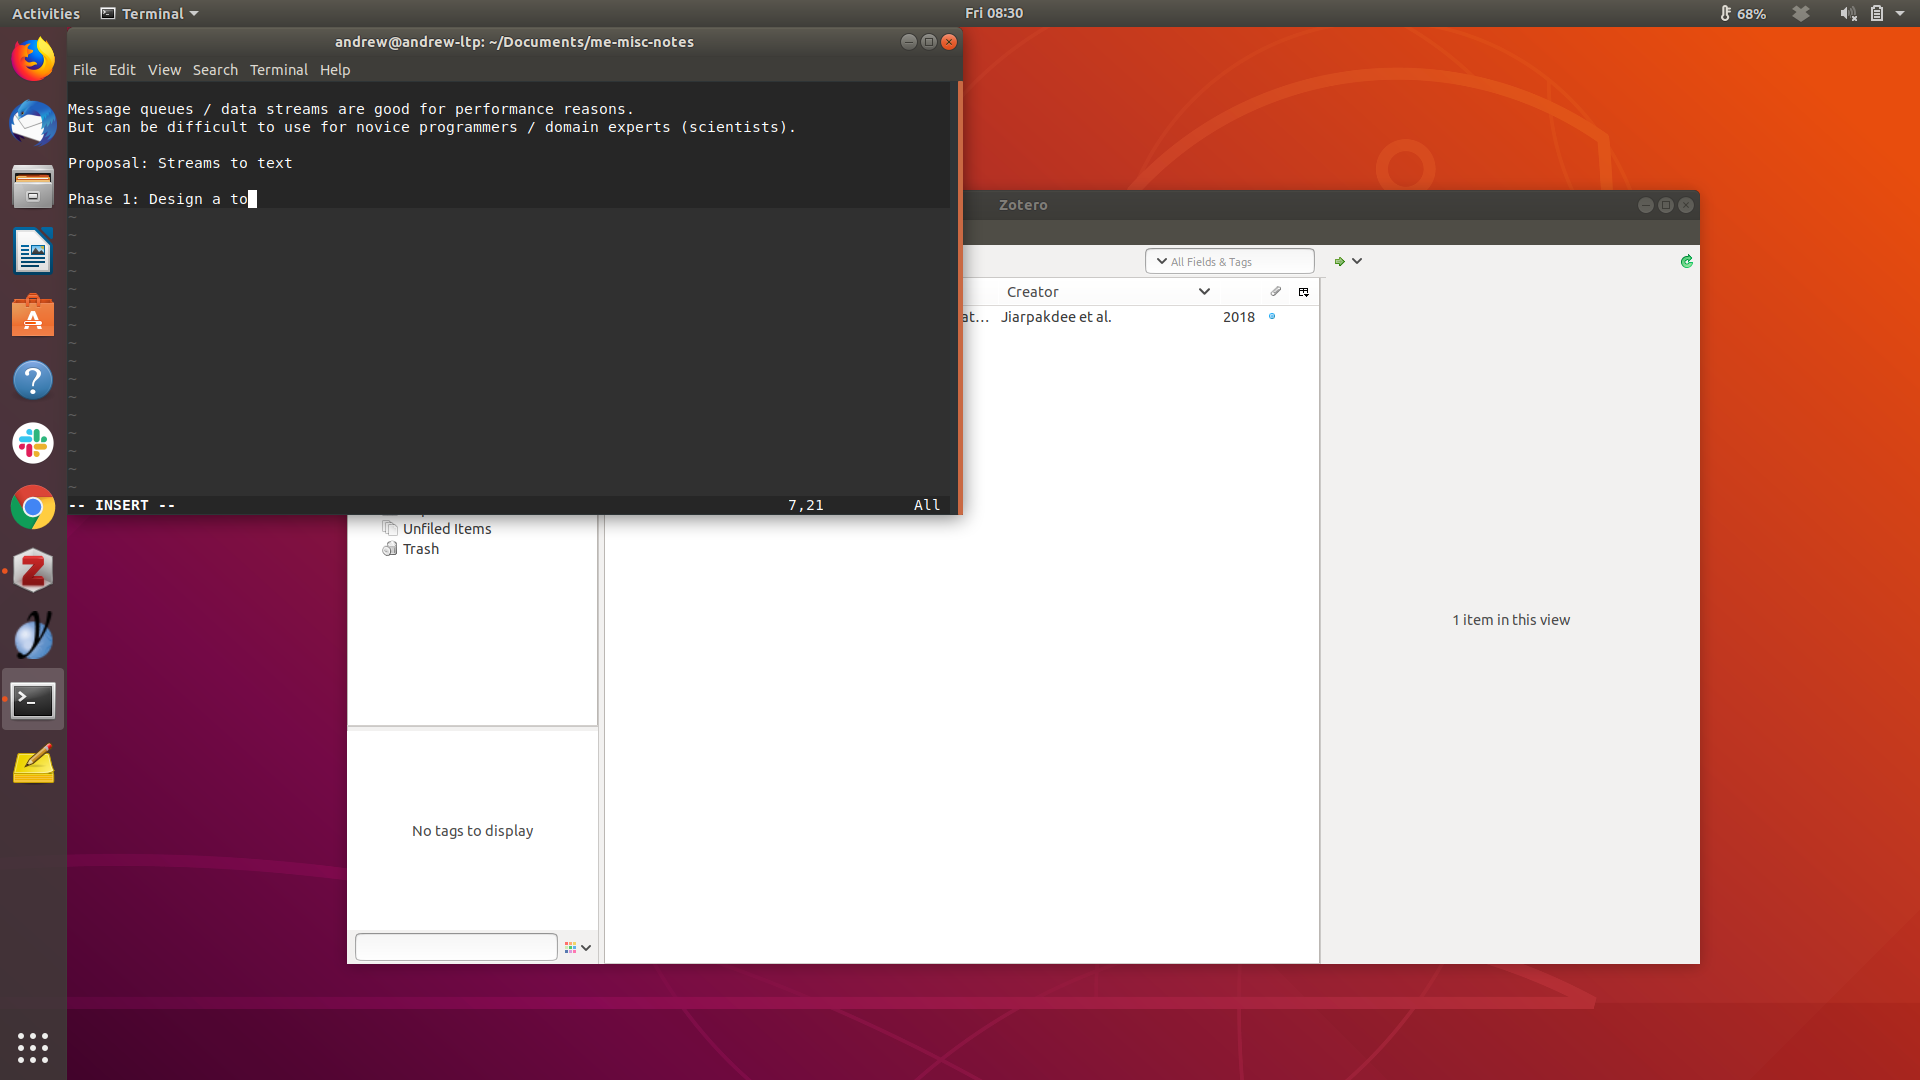Screen dimensions: 1920x1080
Task: Click the tag filter input field
Action: [x=456, y=947]
